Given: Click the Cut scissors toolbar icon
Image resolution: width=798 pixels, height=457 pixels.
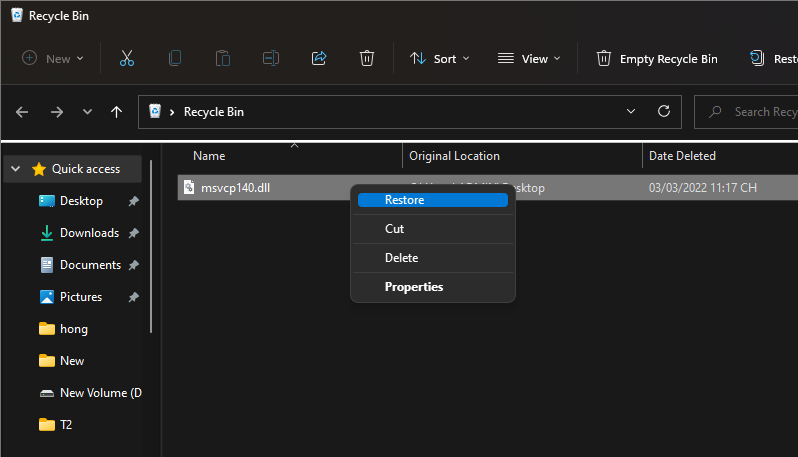Looking at the screenshot, I should pyautogui.click(x=127, y=59).
